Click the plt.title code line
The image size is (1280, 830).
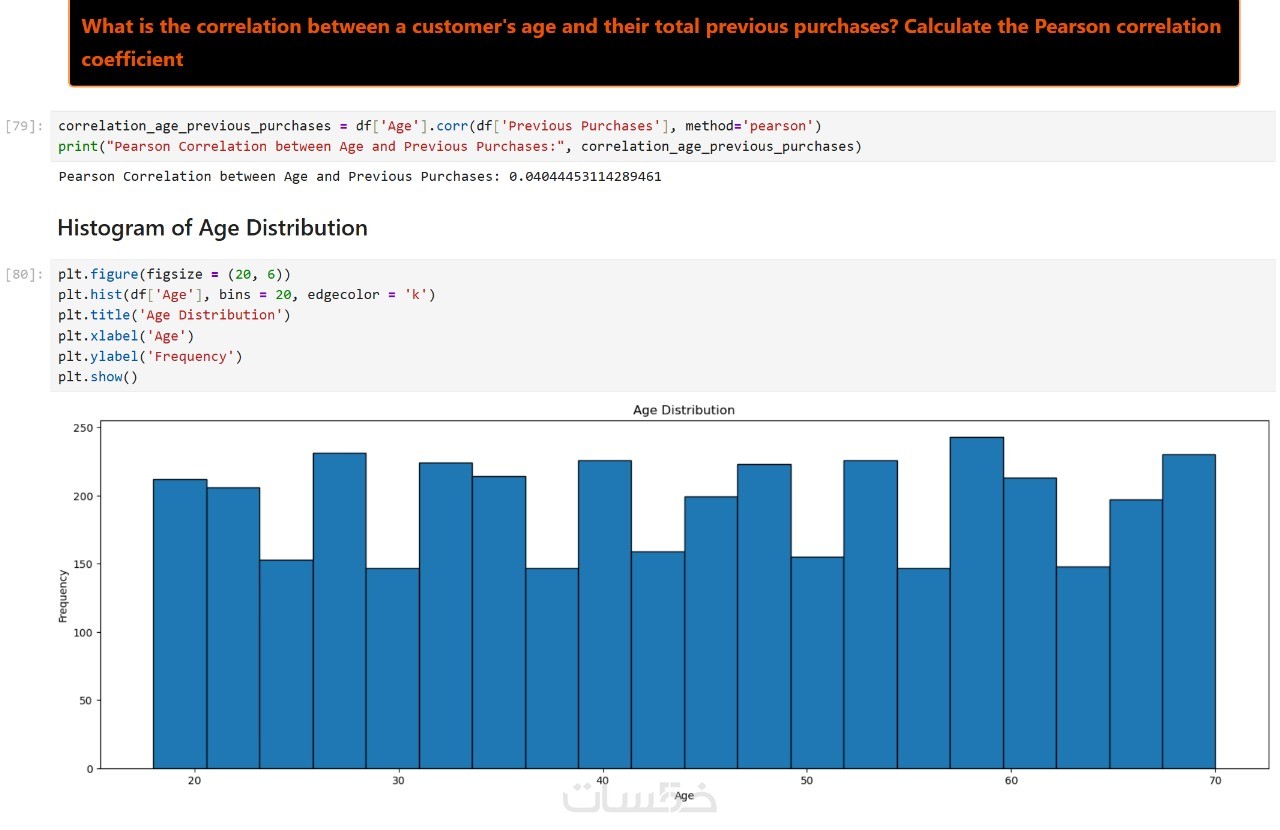[174, 315]
